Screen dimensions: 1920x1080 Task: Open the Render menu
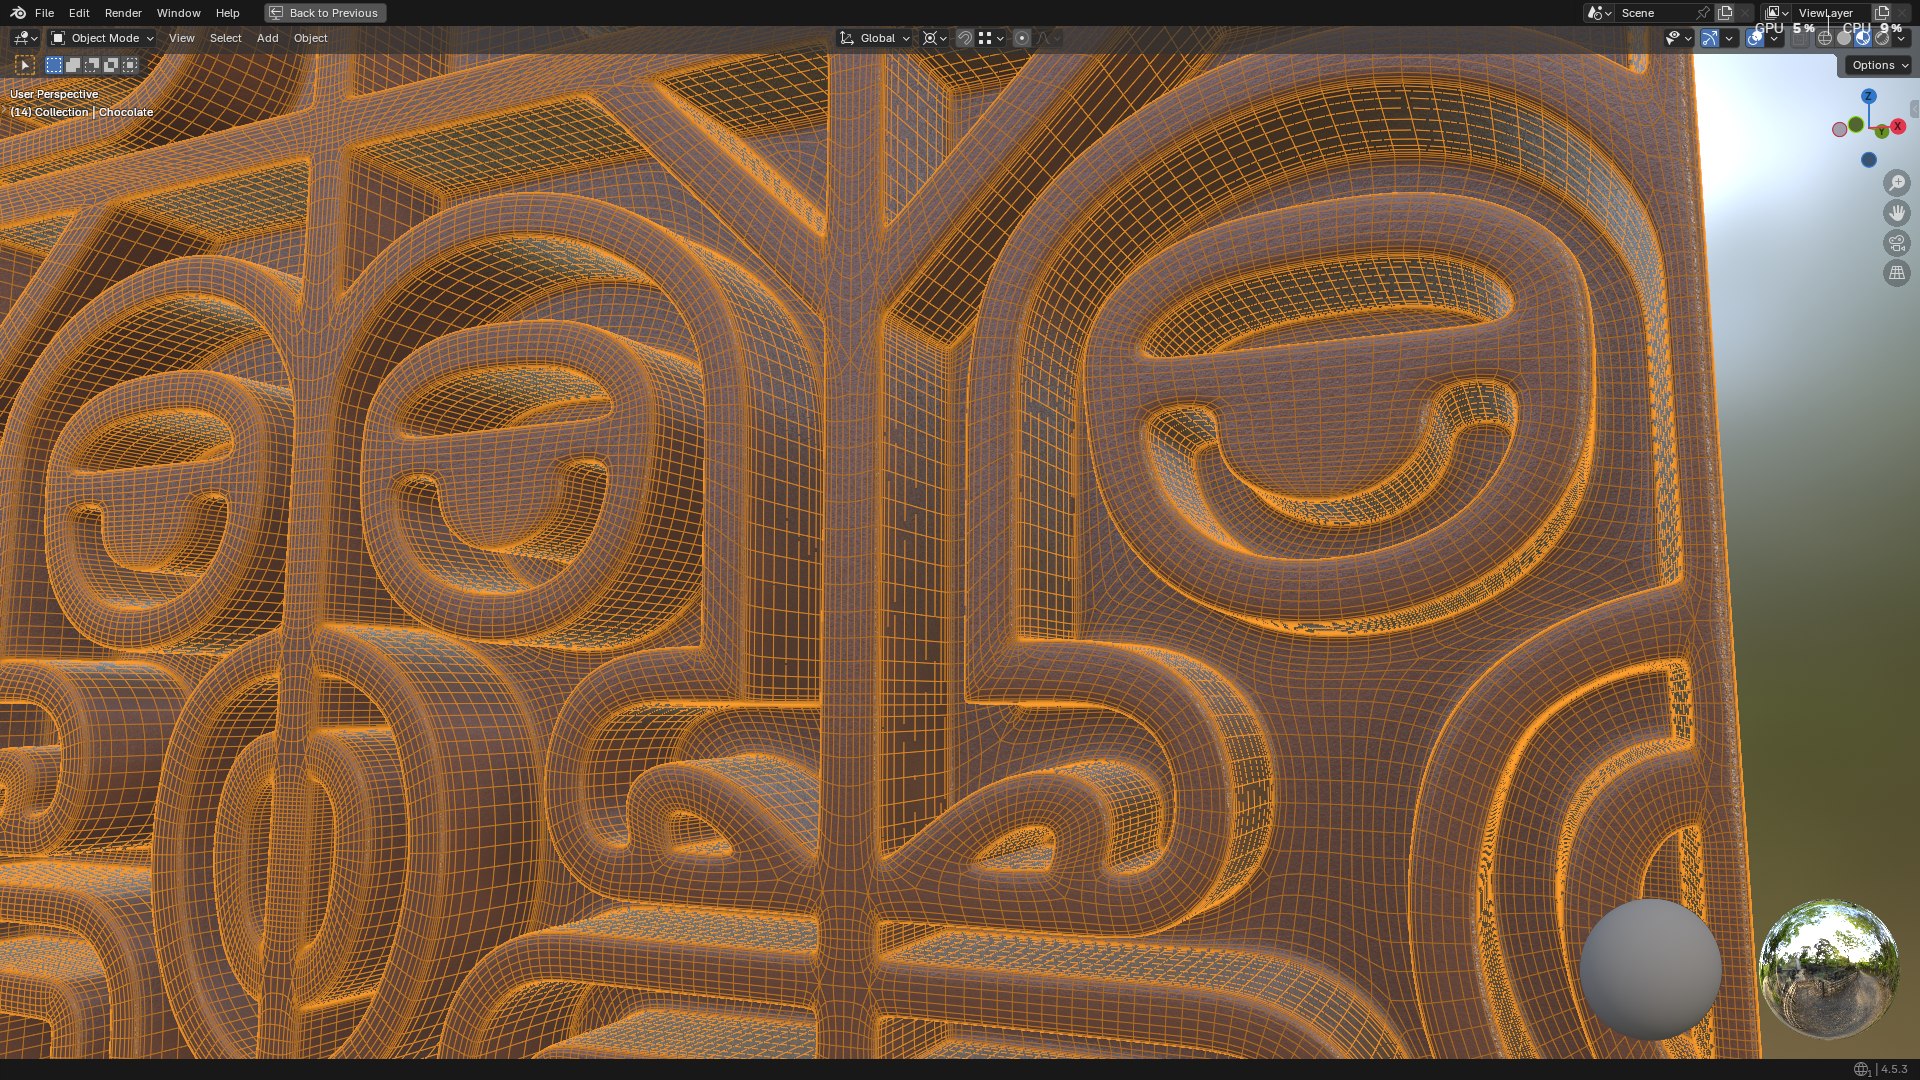[x=123, y=13]
